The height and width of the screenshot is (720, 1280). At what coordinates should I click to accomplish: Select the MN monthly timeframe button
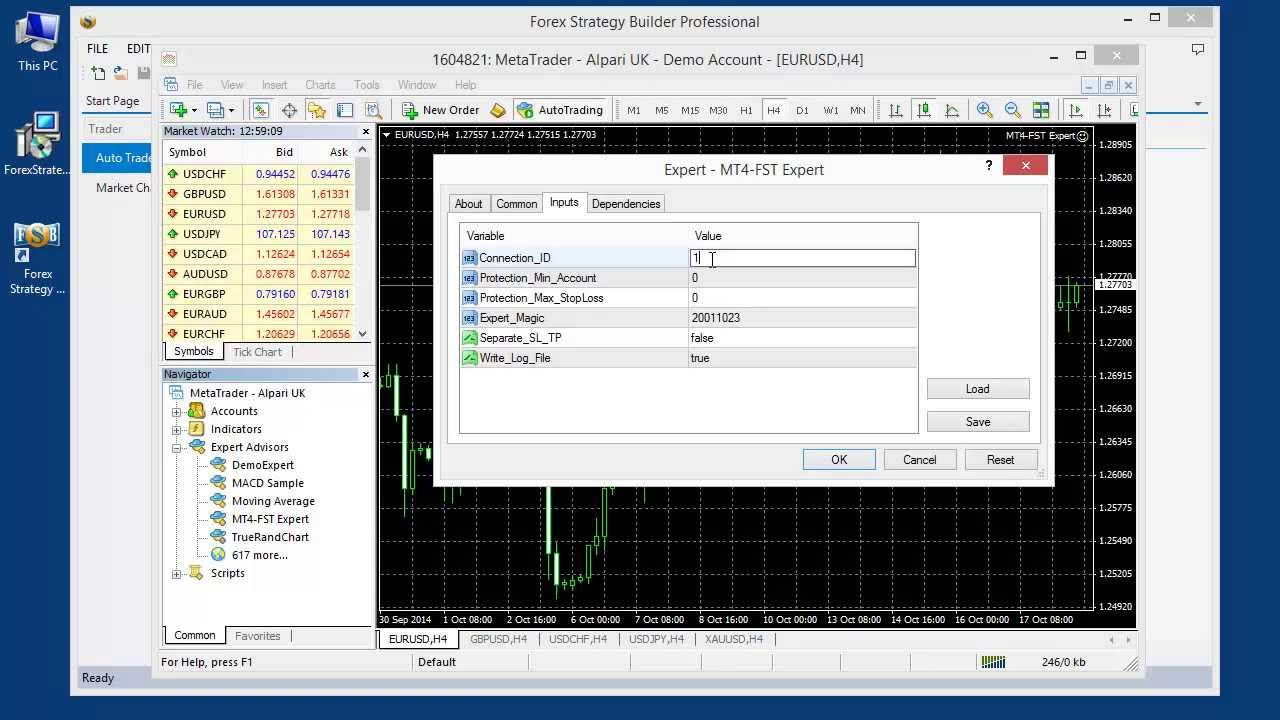[x=858, y=110]
